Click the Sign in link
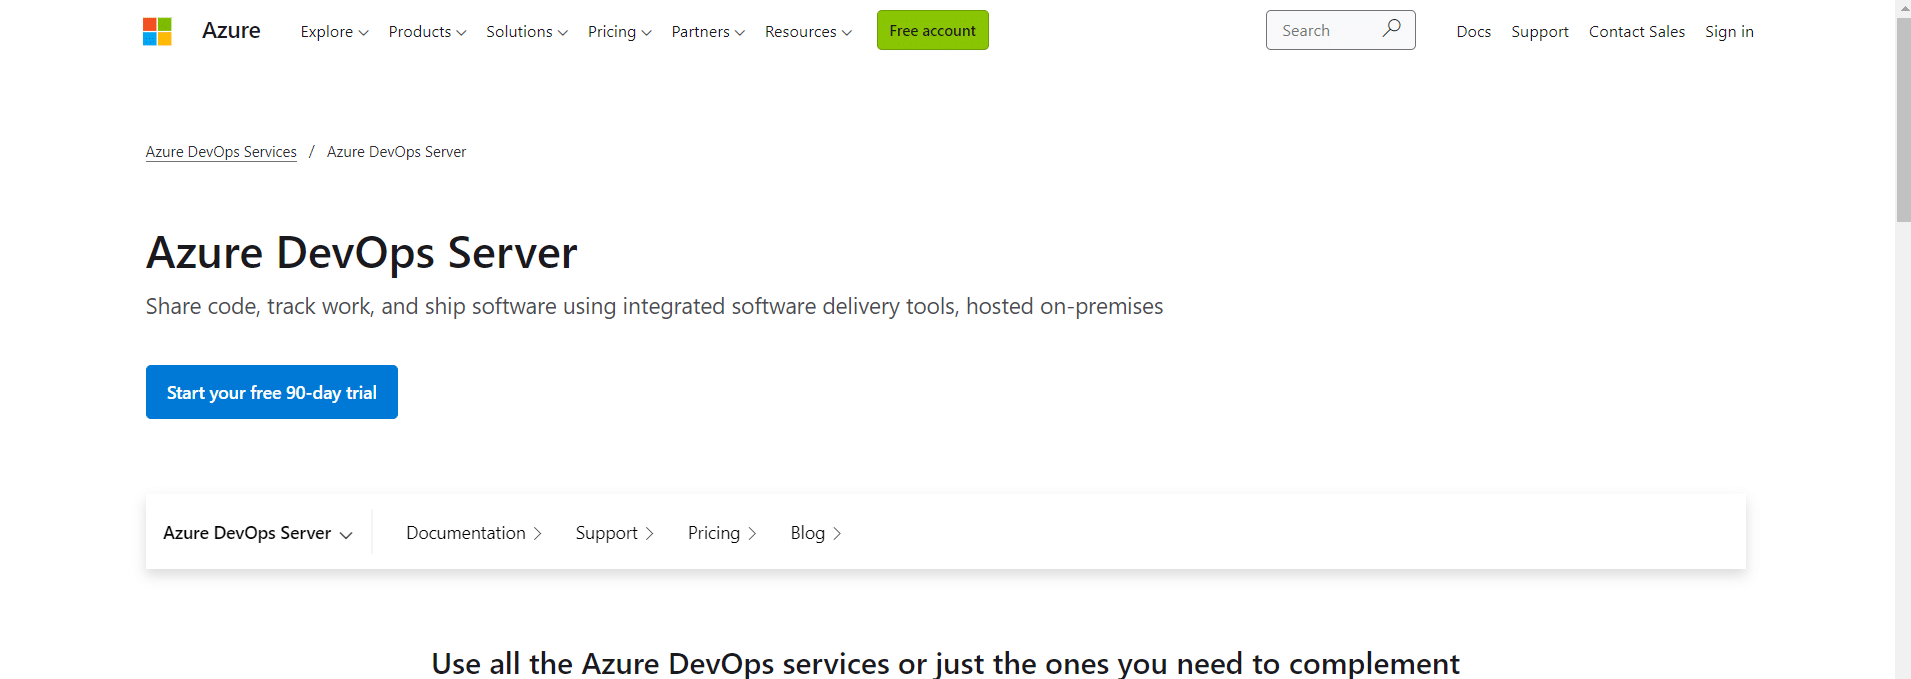This screenshot has height=679, width=1911. point(1729,32)
